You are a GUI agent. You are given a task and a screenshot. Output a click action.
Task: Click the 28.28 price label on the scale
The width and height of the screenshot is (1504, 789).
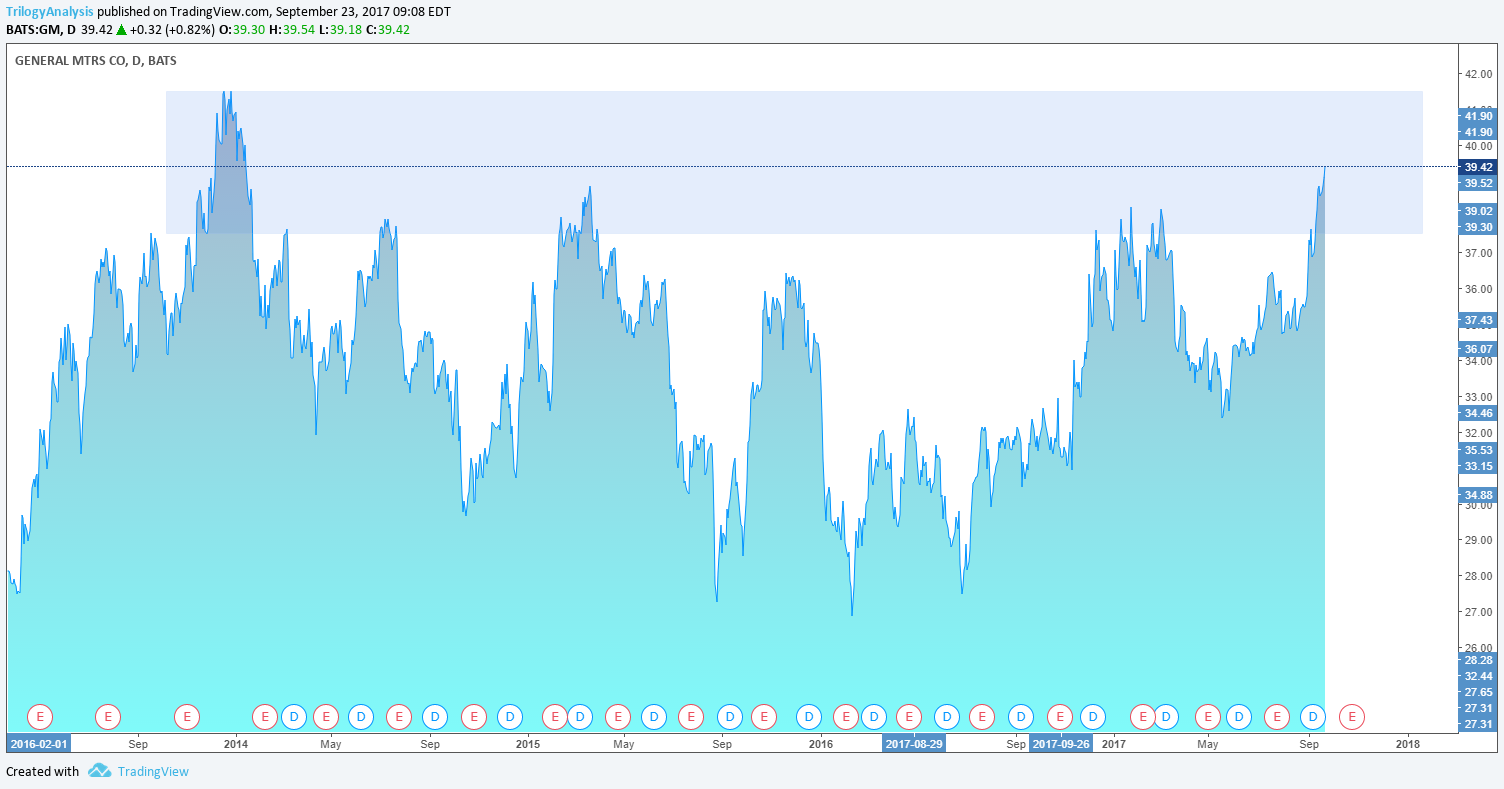coord(1478,660)
